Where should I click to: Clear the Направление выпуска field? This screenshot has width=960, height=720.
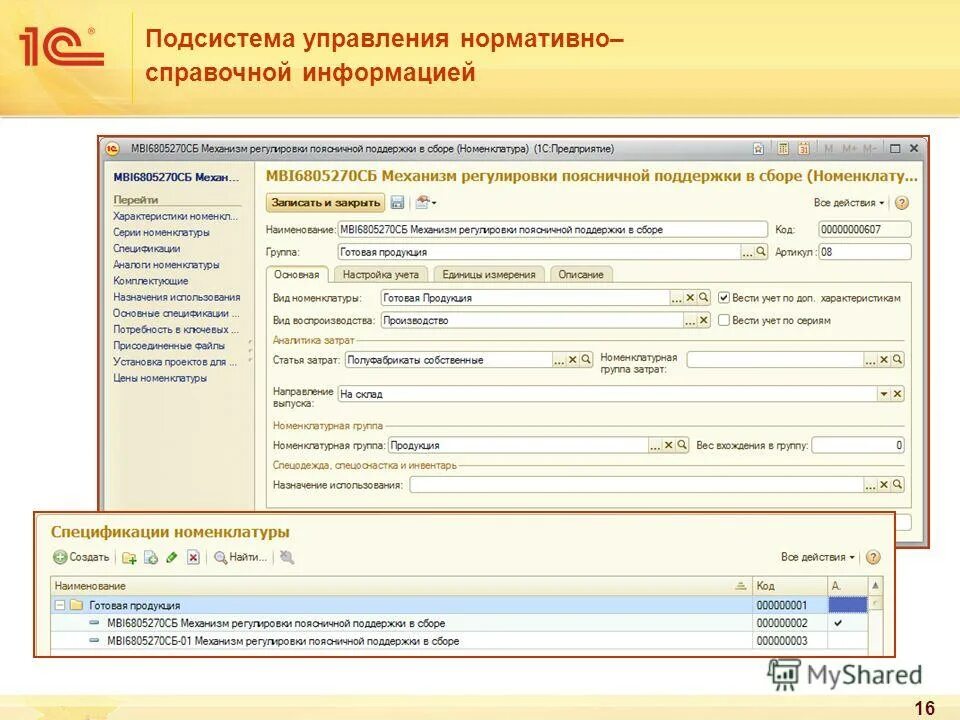897,394
